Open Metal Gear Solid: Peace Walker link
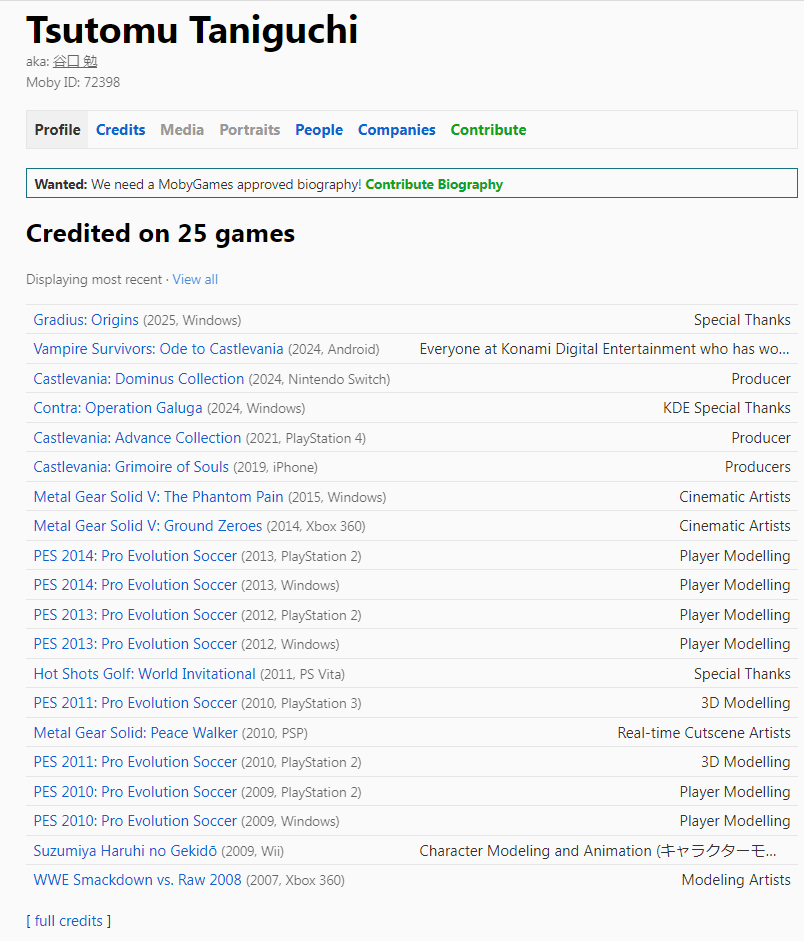The width and height of the screenshot is (804, 941). click(x=136, y=733)
